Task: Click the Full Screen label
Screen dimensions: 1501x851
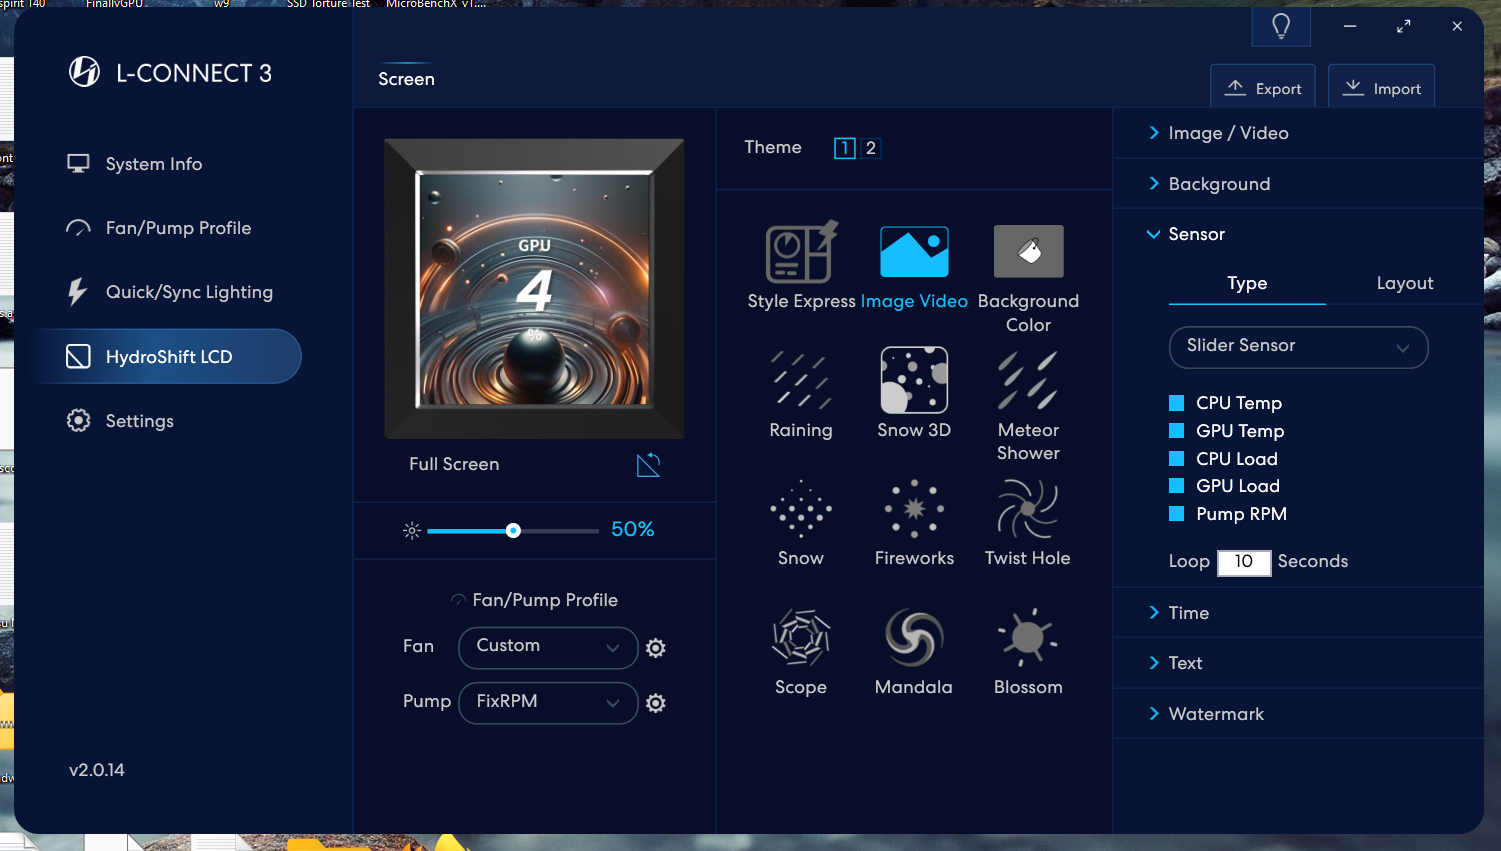Action: pyautogui.click(x=454, y=464)
